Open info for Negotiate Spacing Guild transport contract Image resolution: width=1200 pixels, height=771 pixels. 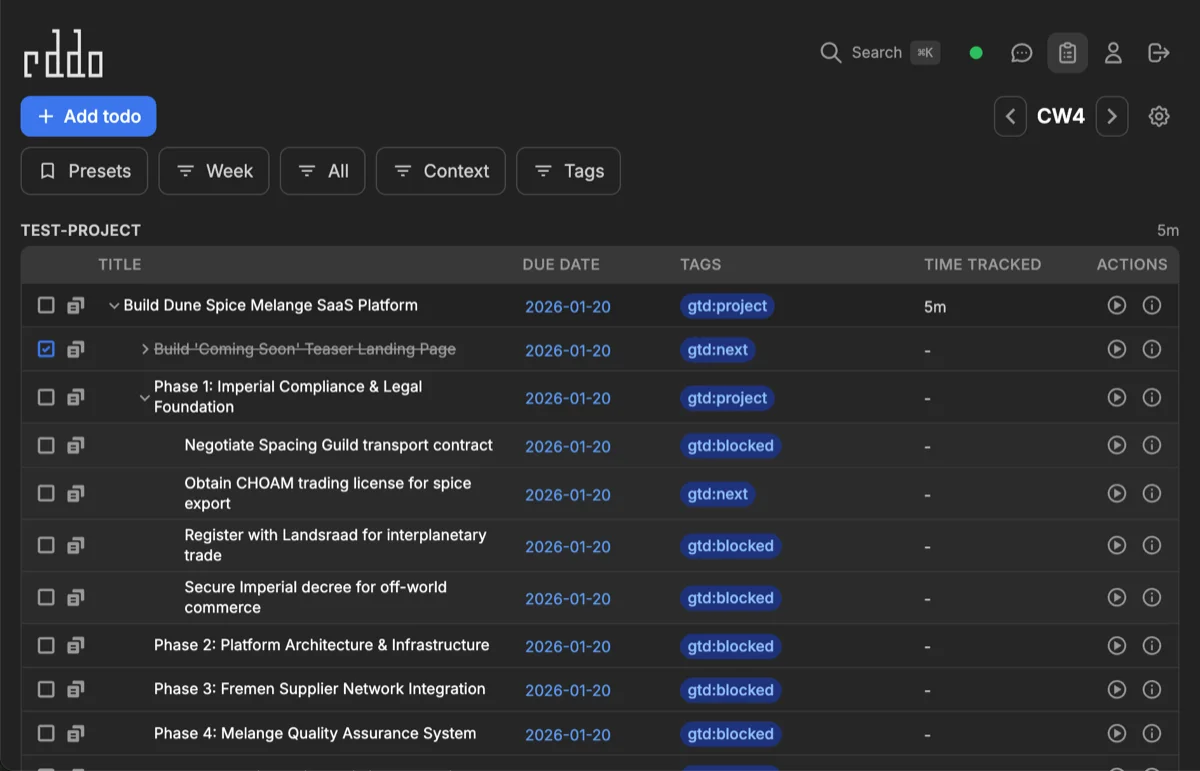coord(1151,445)
